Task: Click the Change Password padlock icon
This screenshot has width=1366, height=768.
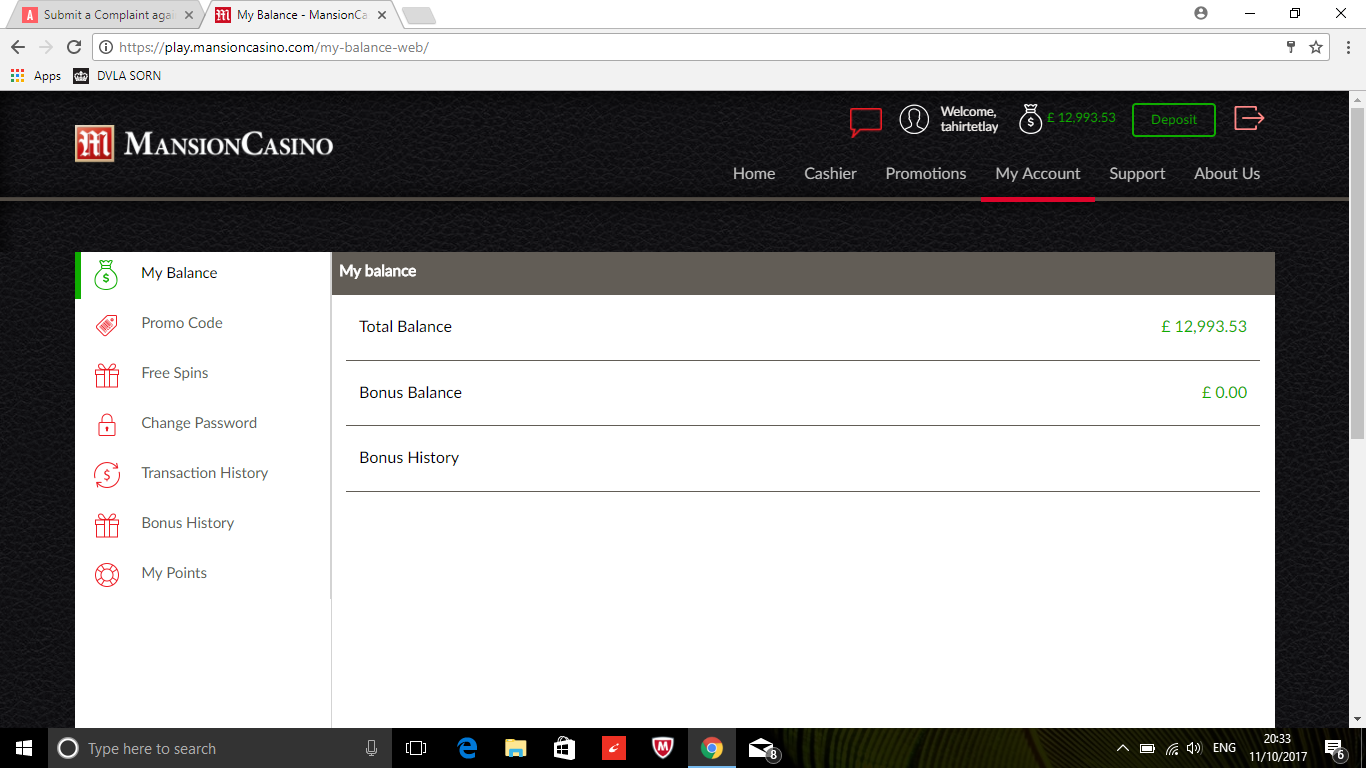Action: pyautogui.click(x=107, y=424)
